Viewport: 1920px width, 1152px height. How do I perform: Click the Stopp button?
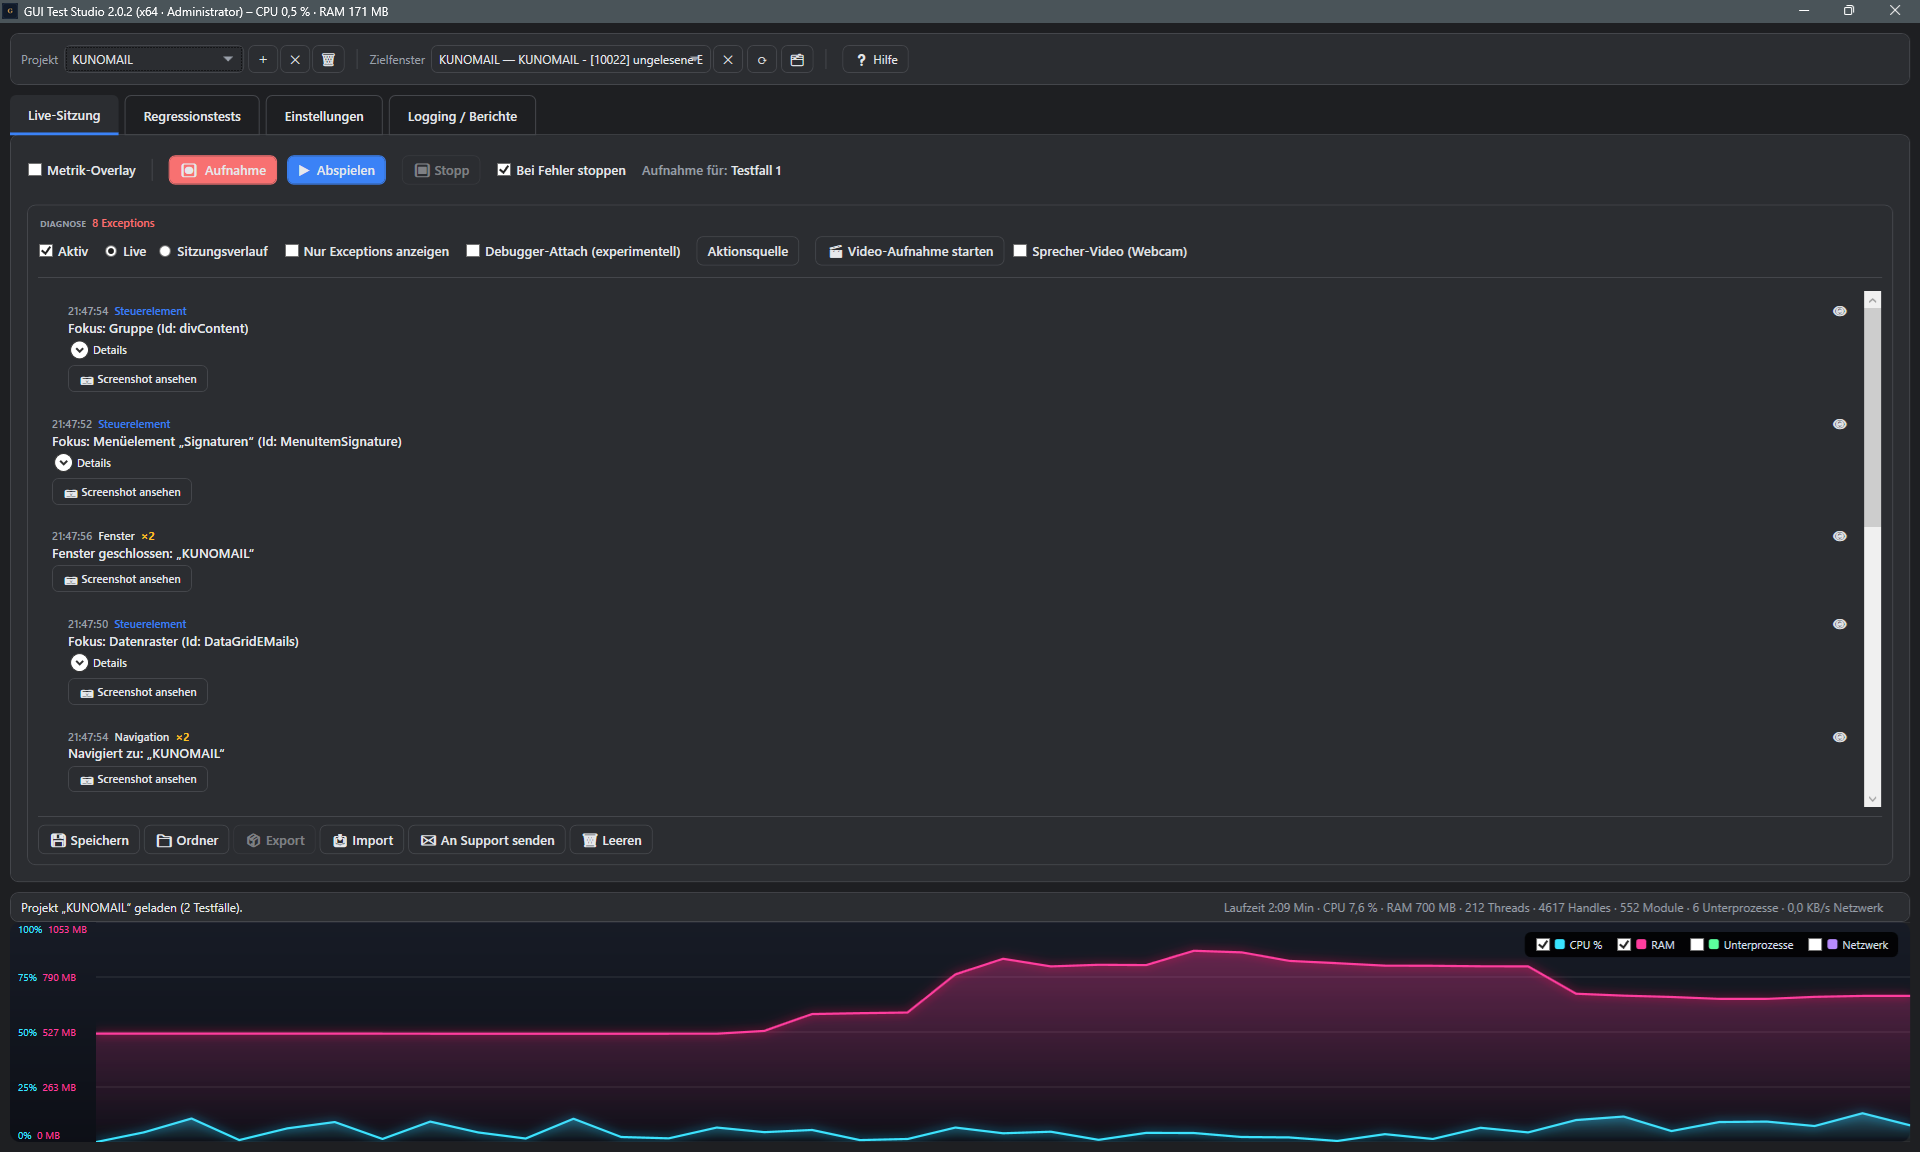click(x=442, y=170)
